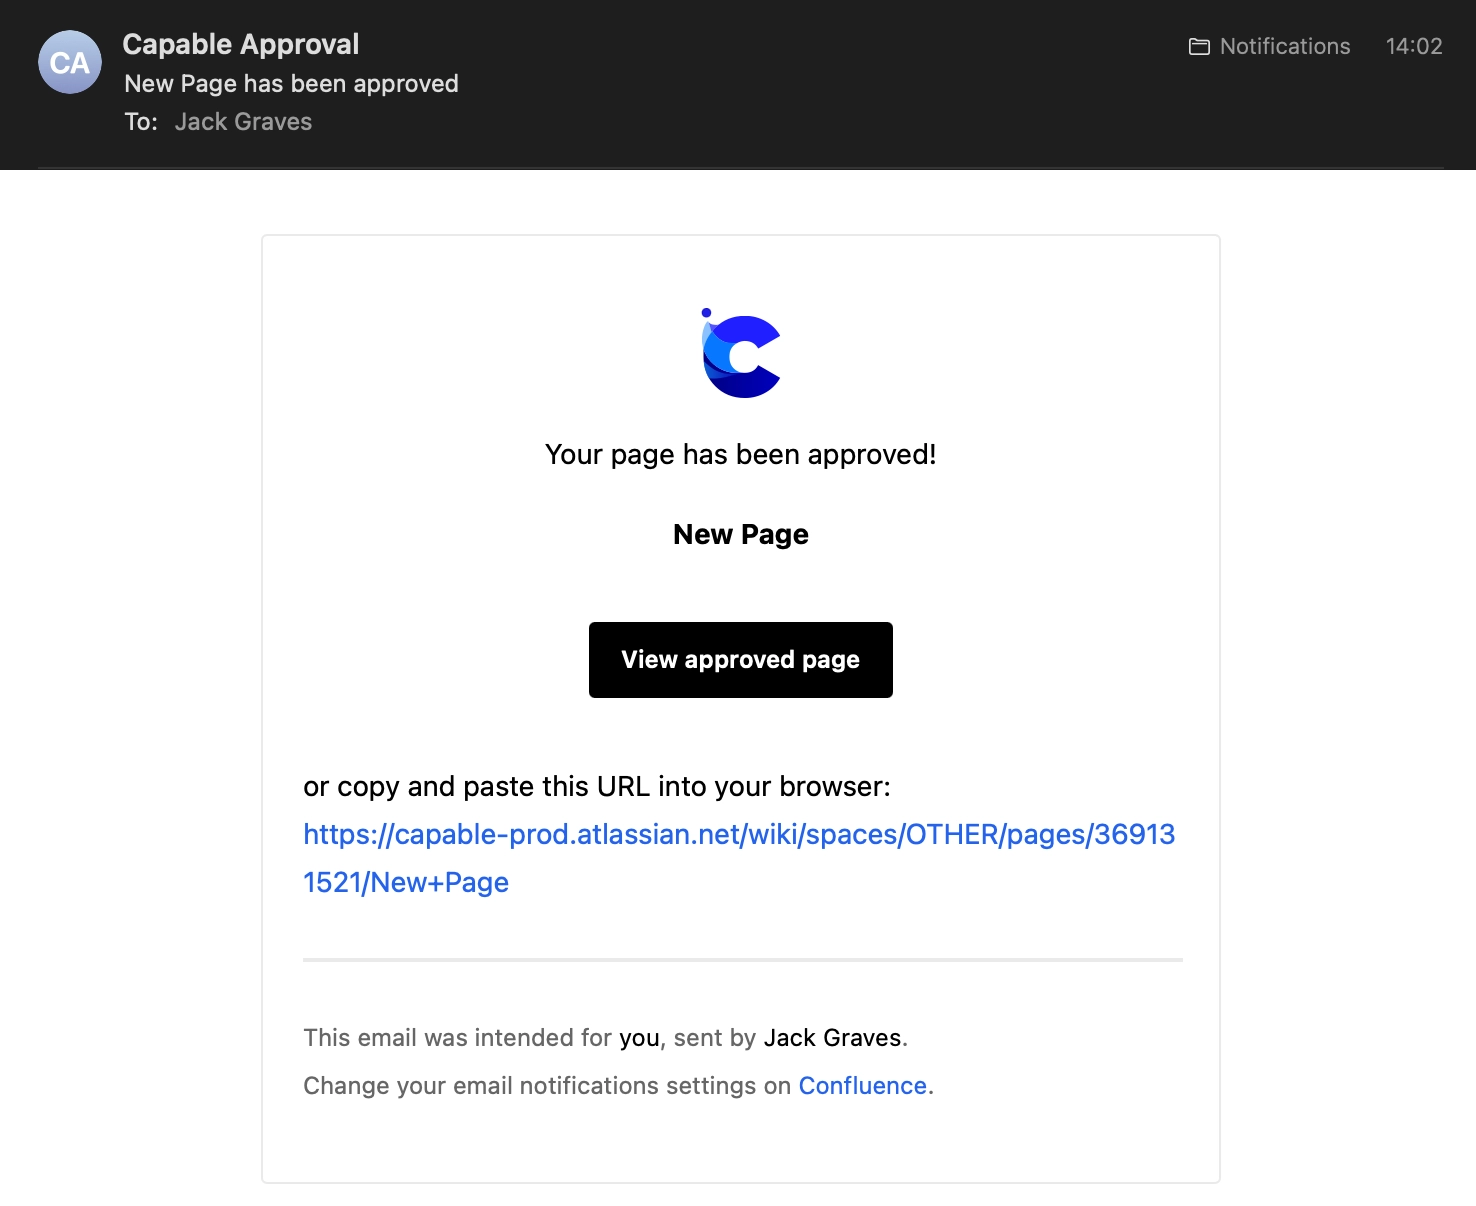Click the 14:02 timestamp
The height and width of the screenshot is (1206, 1476).
1413,47
